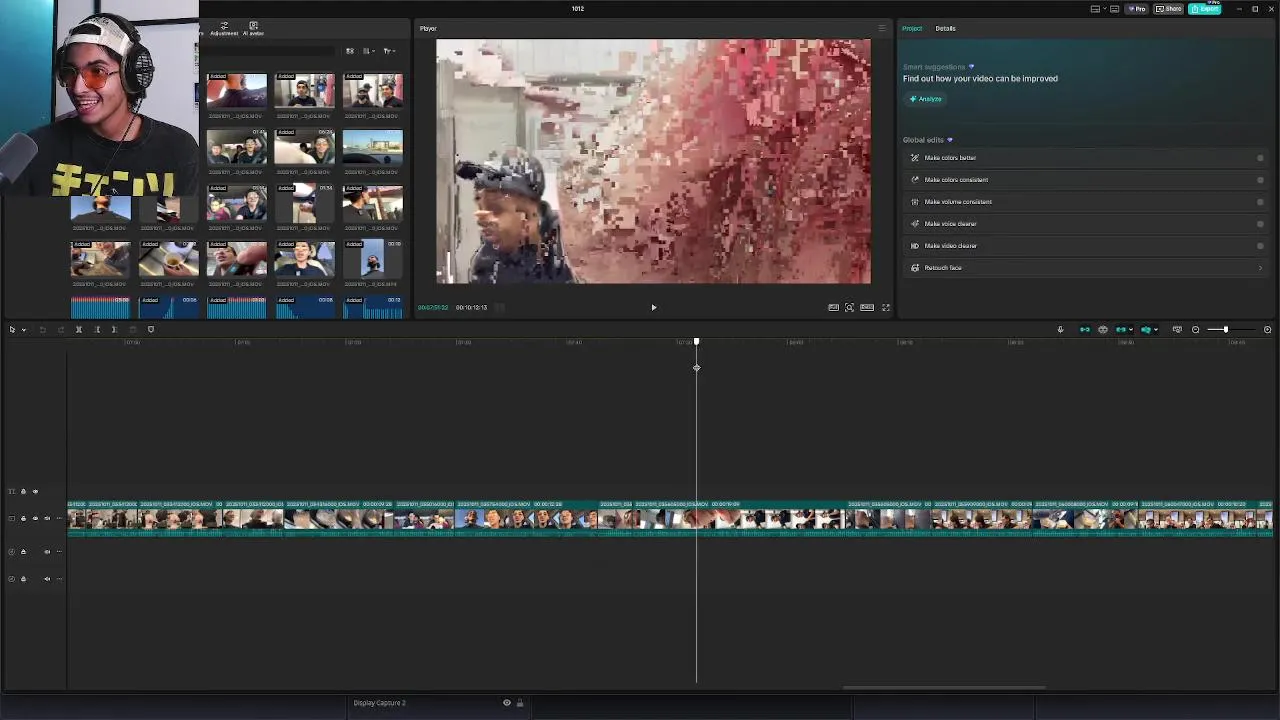Split the clip at the playhead
Image resolution: width=1280 pixels, height=720 pixels.
click(79, 329)
